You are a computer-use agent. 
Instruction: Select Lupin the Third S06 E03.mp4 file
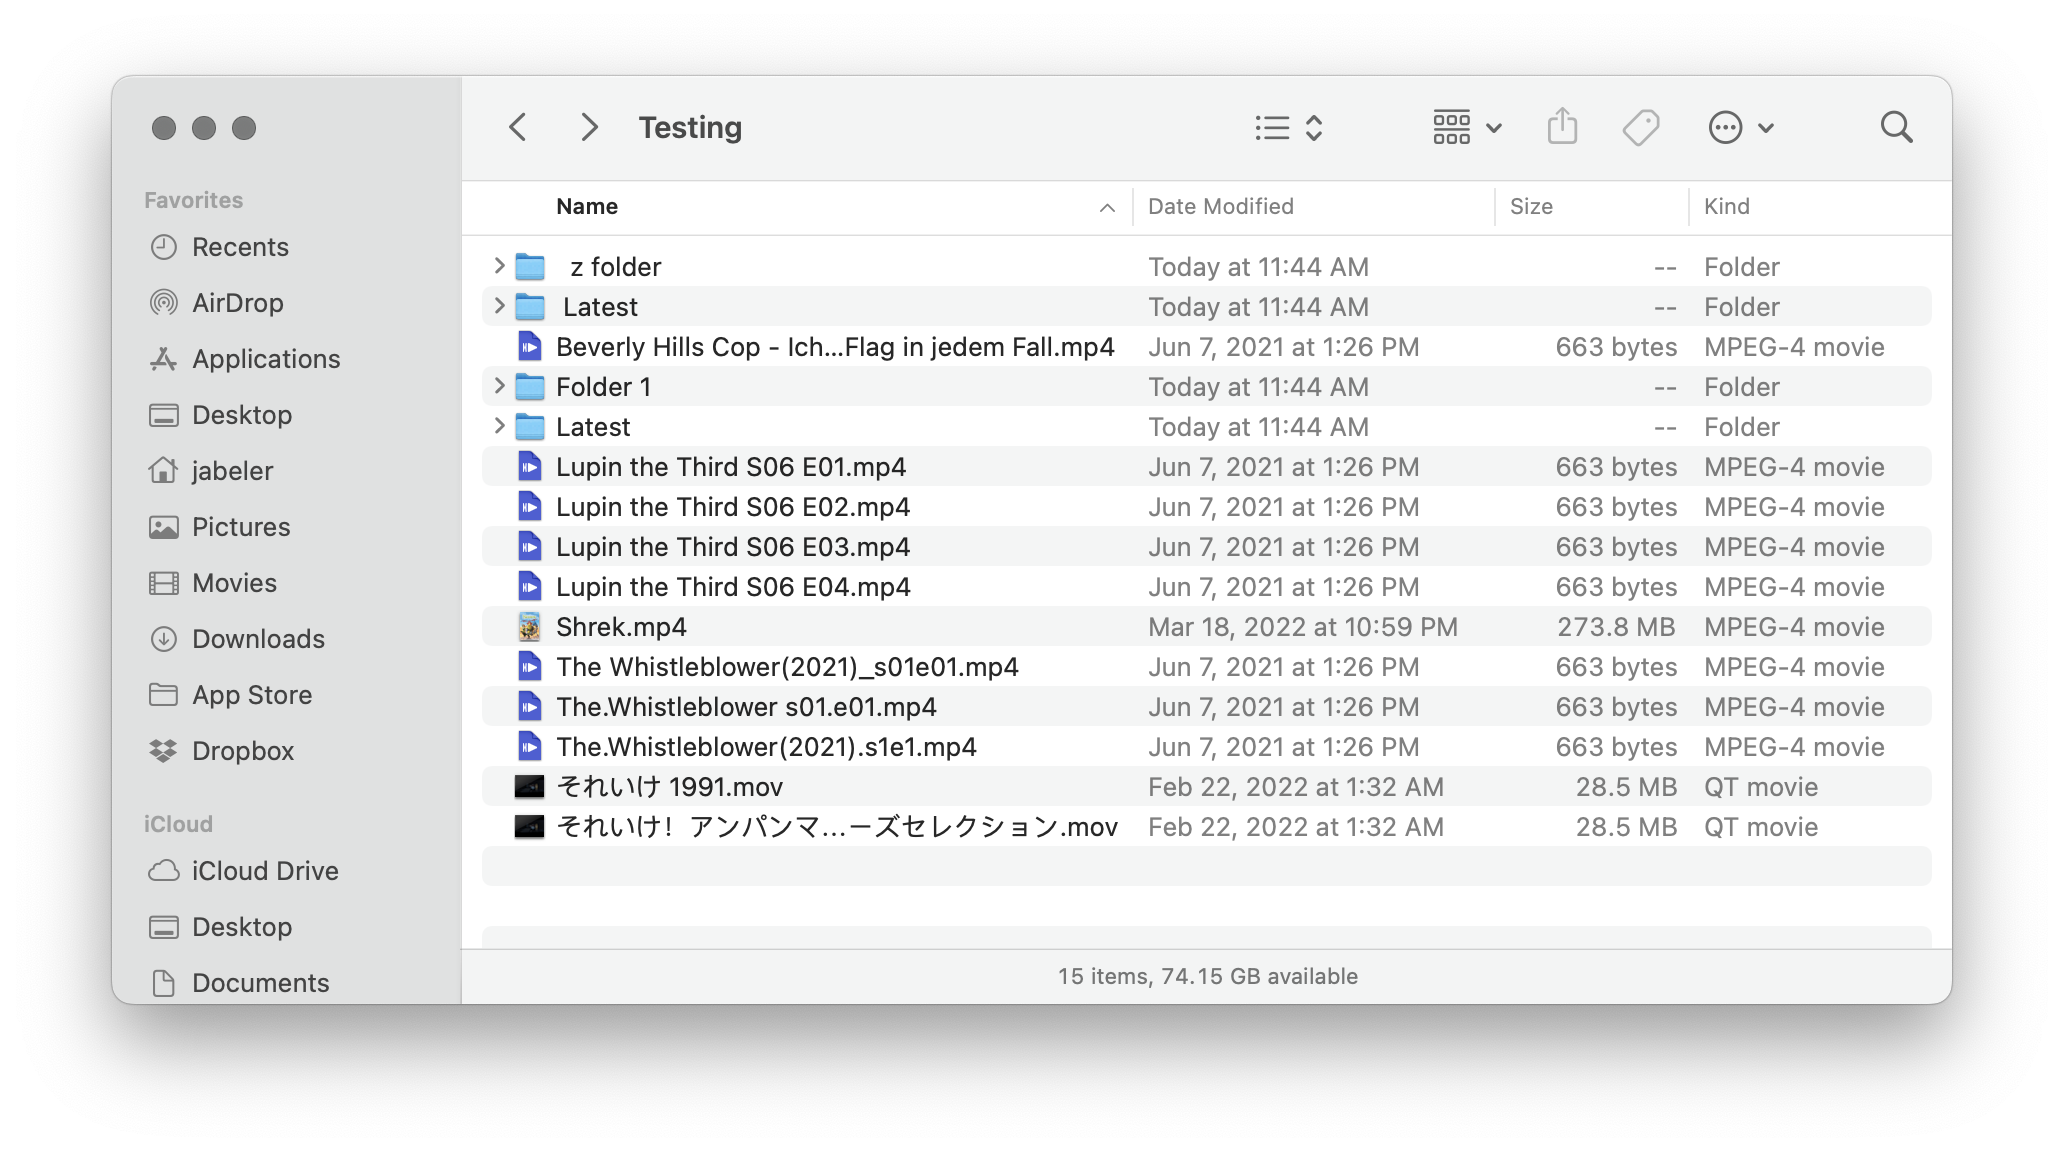coord(732,547)
